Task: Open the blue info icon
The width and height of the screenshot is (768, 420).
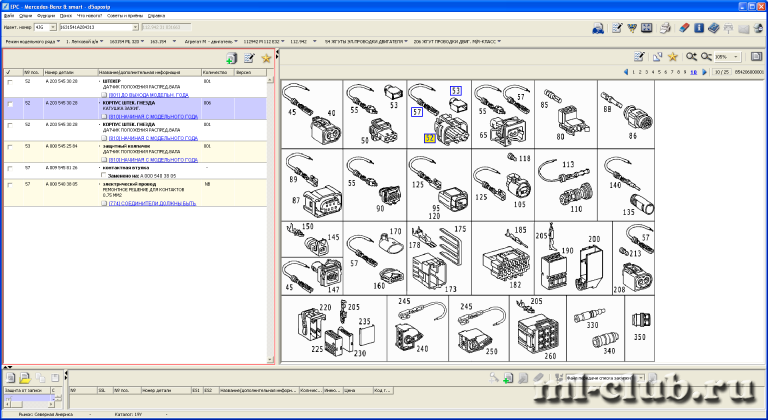Action: [699, 28]
